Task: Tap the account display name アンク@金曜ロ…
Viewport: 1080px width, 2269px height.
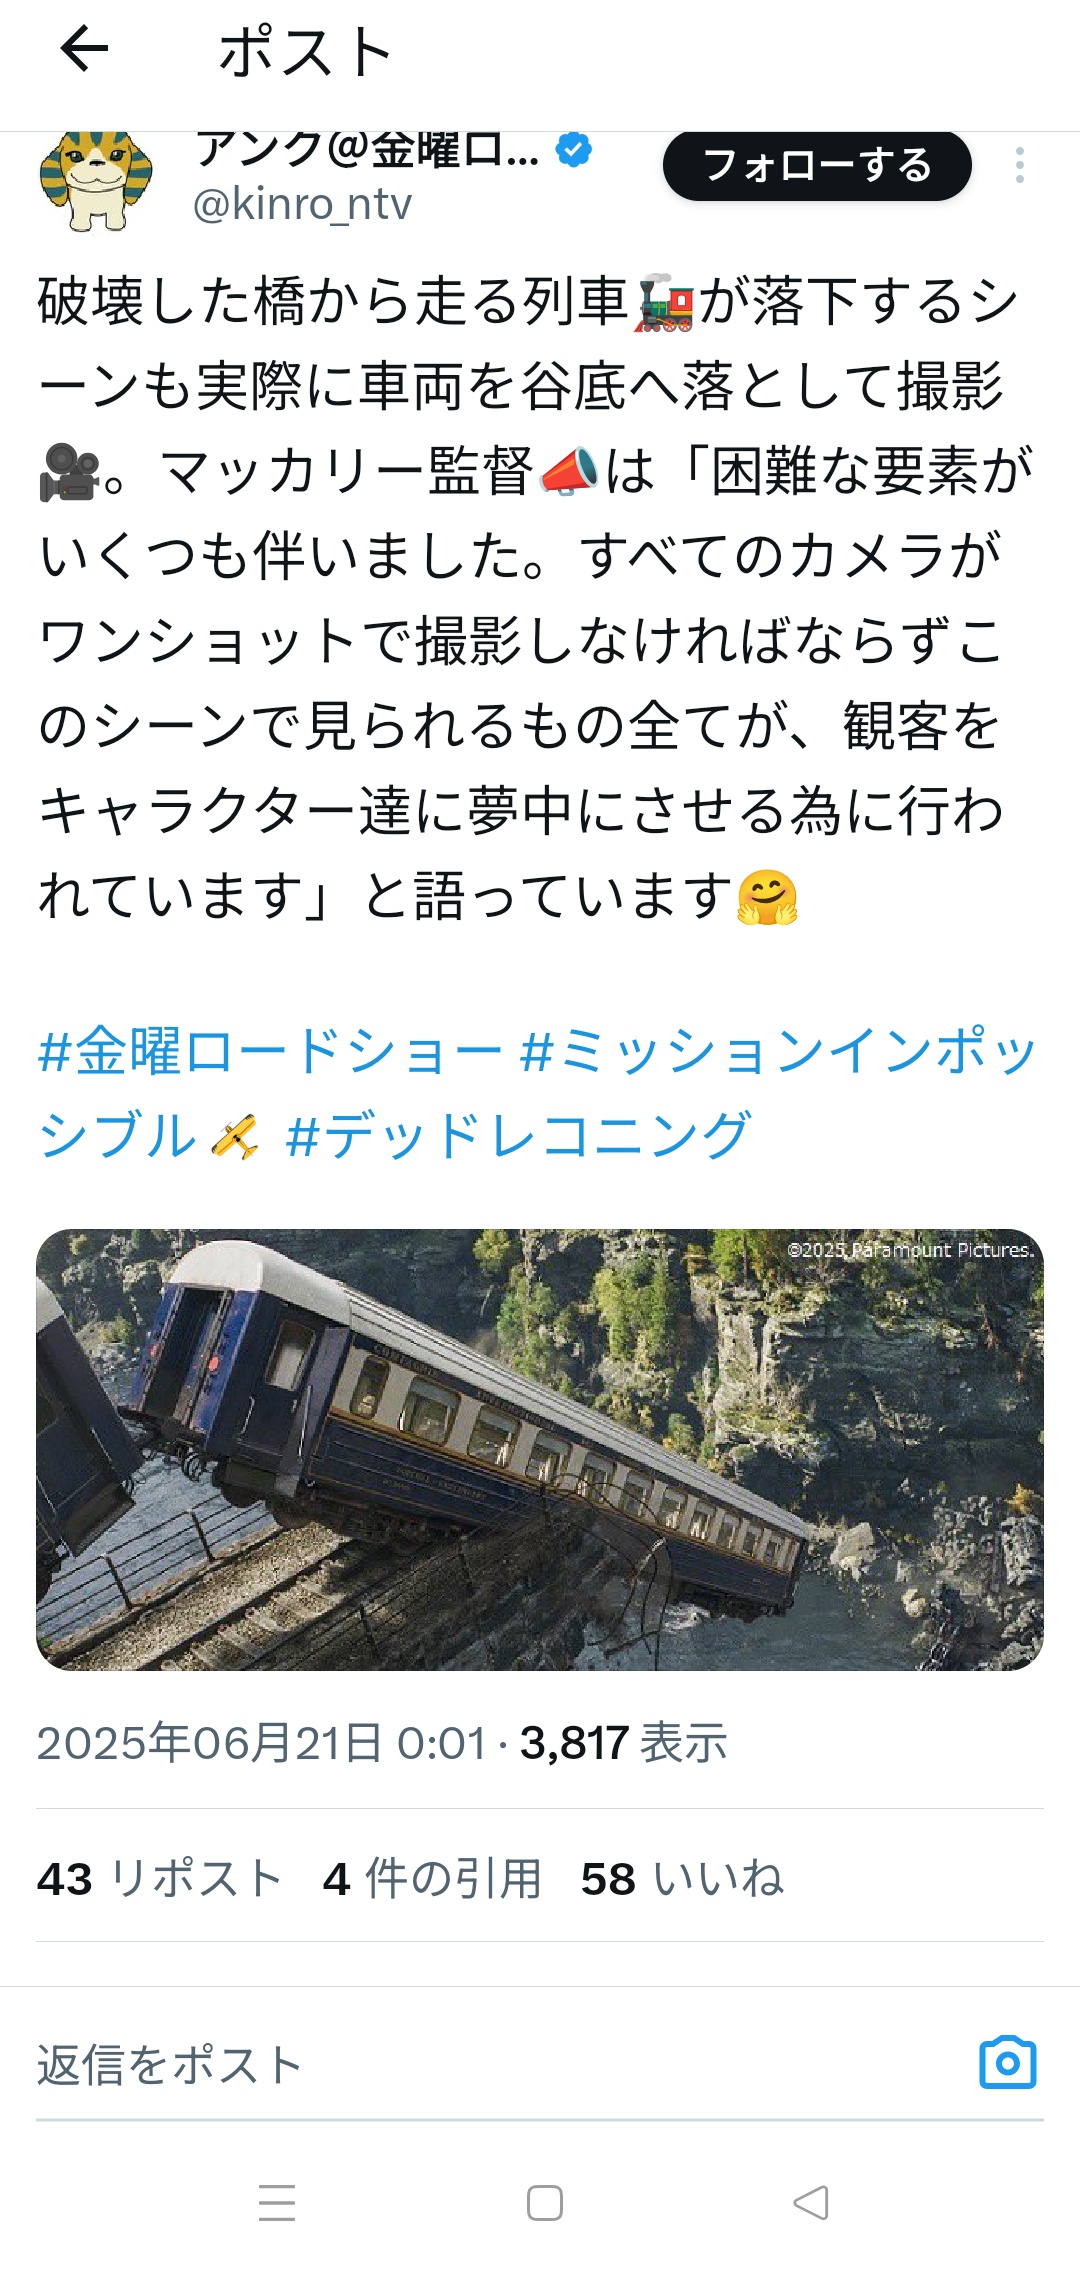Action: 367,150
